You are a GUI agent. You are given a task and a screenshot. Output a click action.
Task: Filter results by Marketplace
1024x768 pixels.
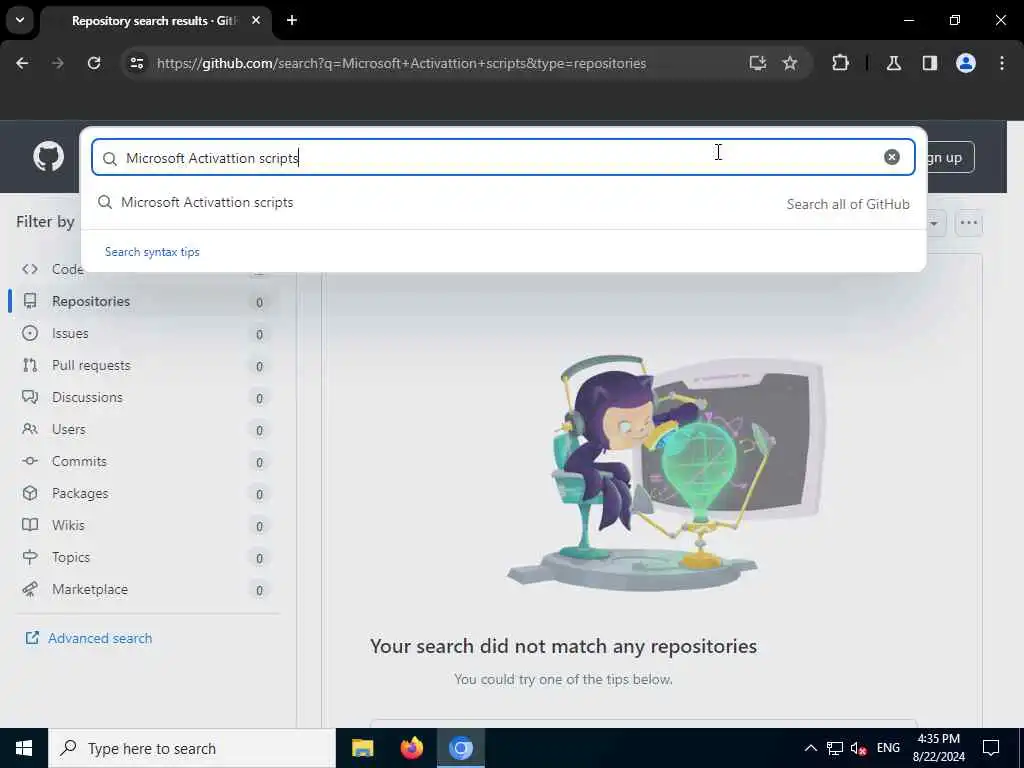coord(145,589)
